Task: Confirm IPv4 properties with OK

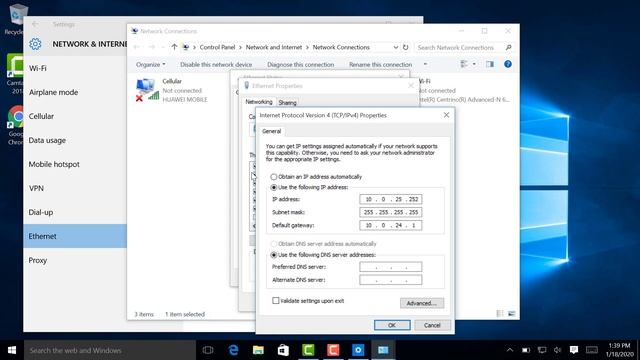Action: 392,325
